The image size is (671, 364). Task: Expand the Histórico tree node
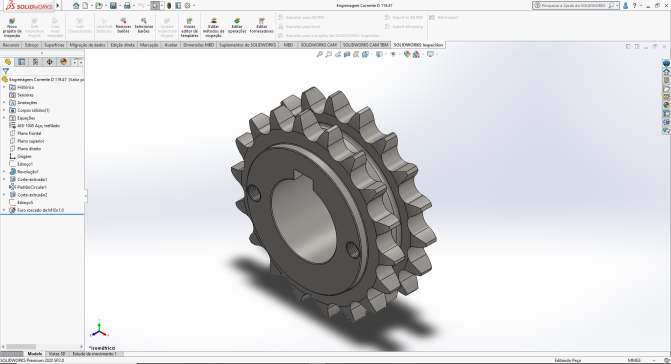tap(4, 87)
